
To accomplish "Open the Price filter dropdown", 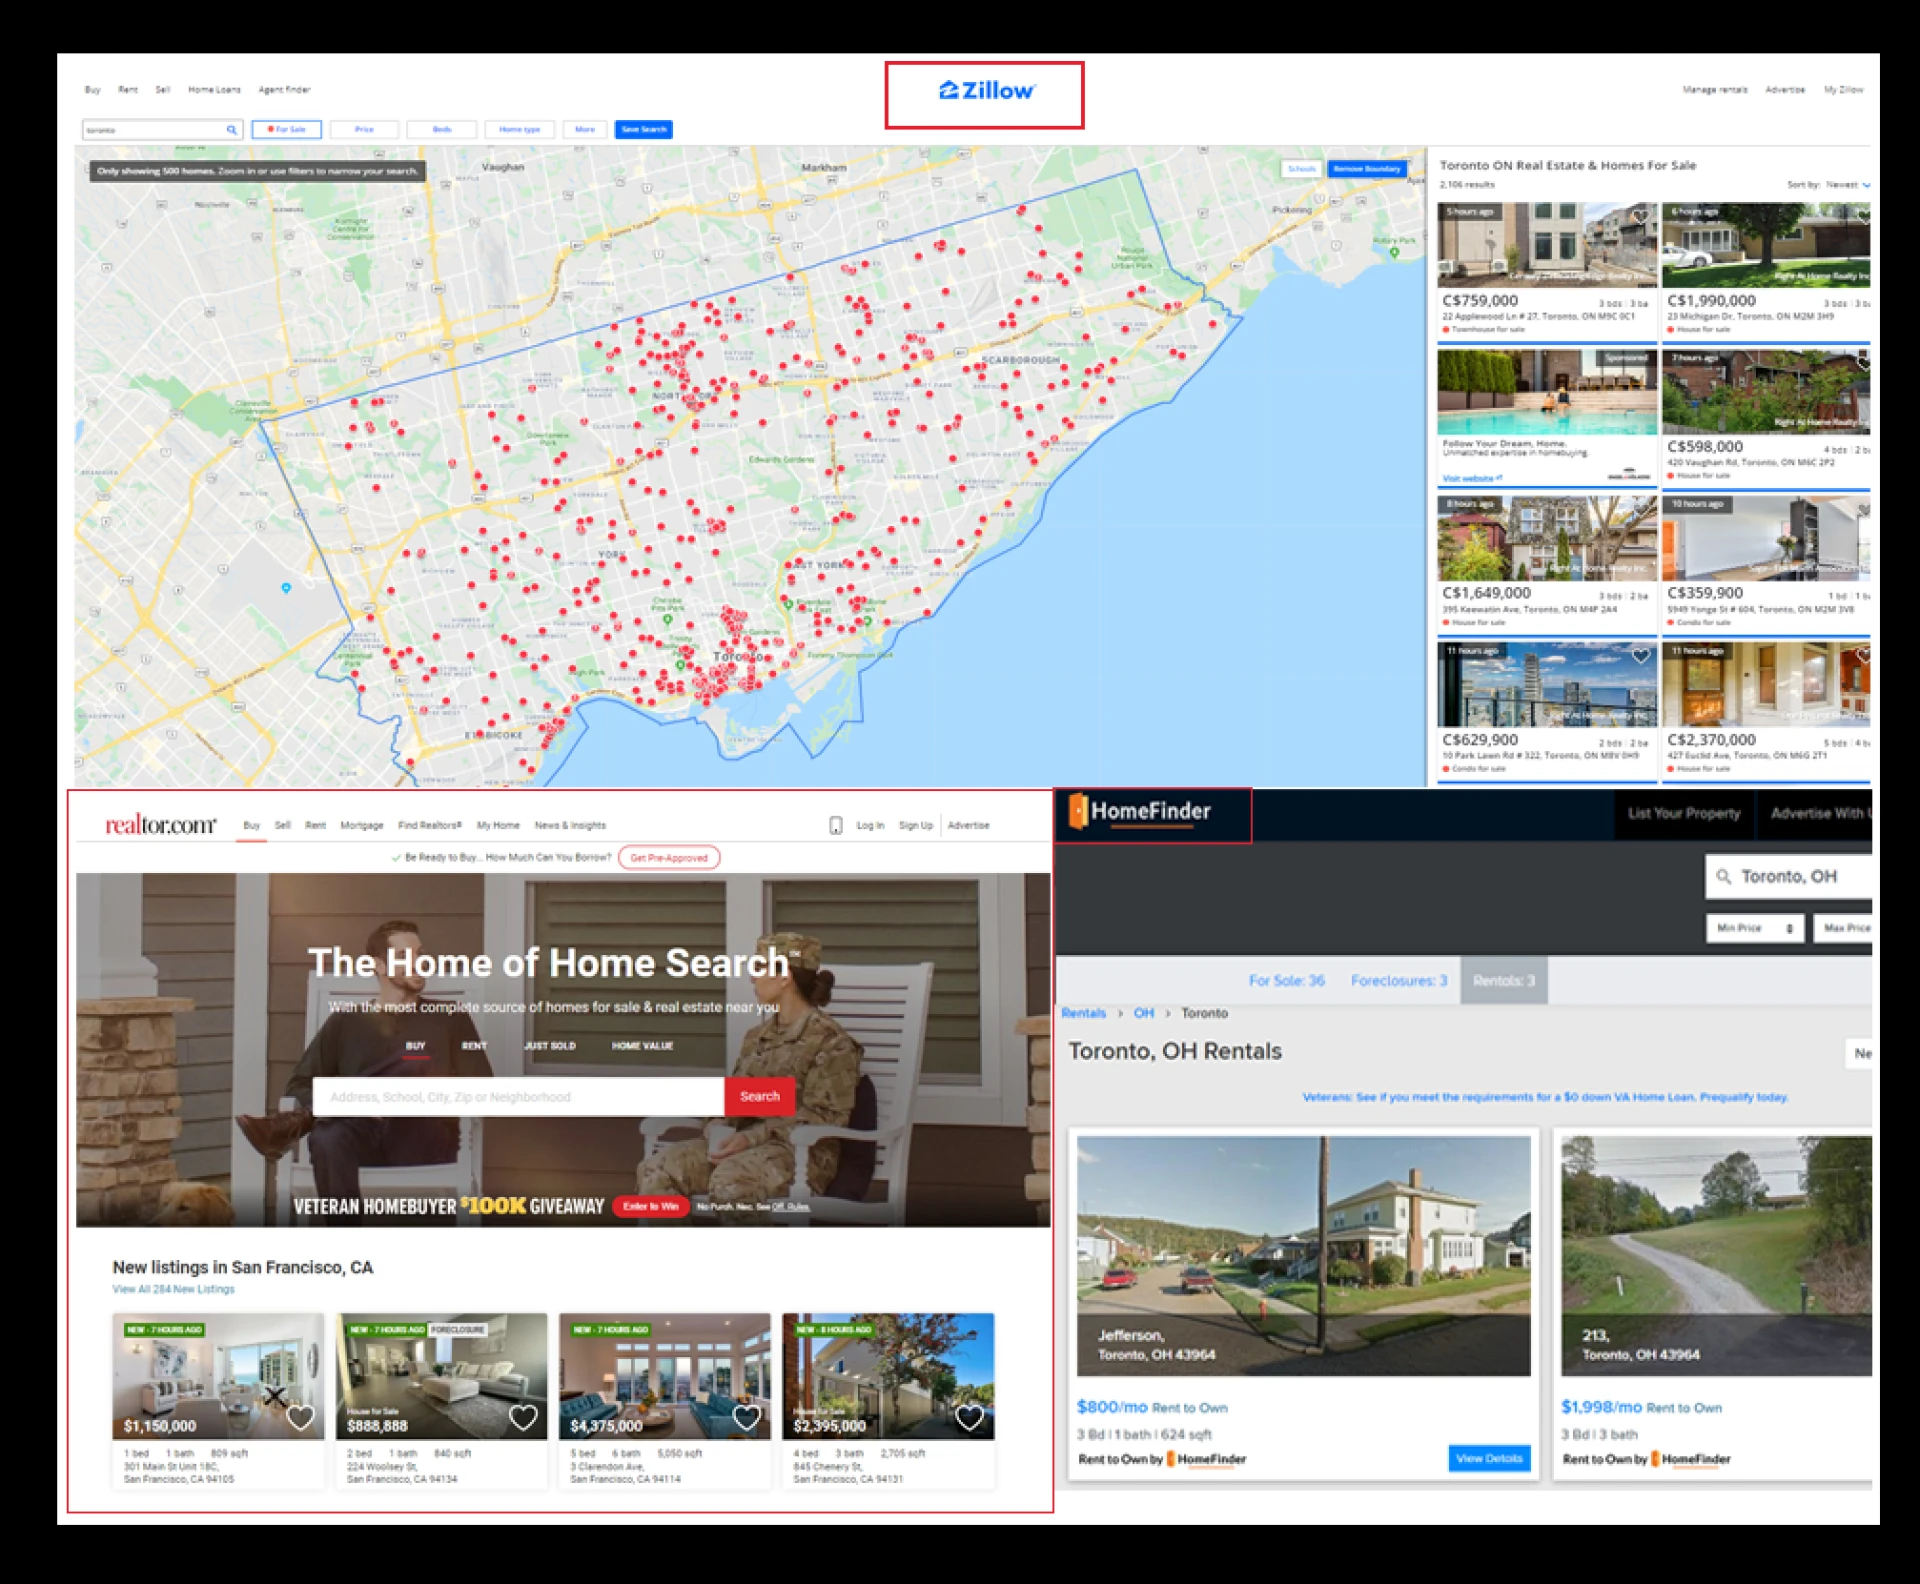I will 364,130.
